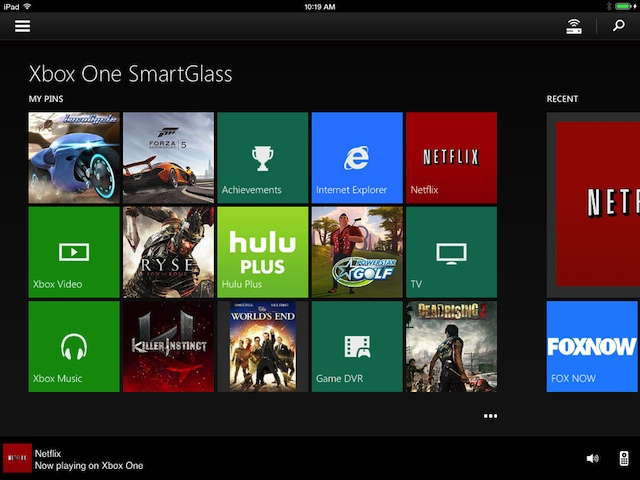Launch the Netflix pinned tile

[451, 157]
